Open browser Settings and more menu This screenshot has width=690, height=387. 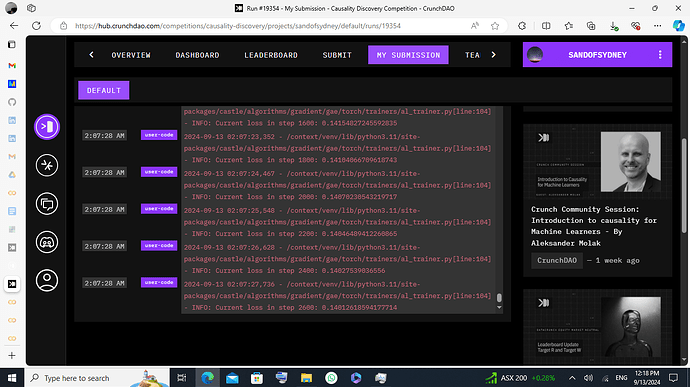[x=657, y=26]
